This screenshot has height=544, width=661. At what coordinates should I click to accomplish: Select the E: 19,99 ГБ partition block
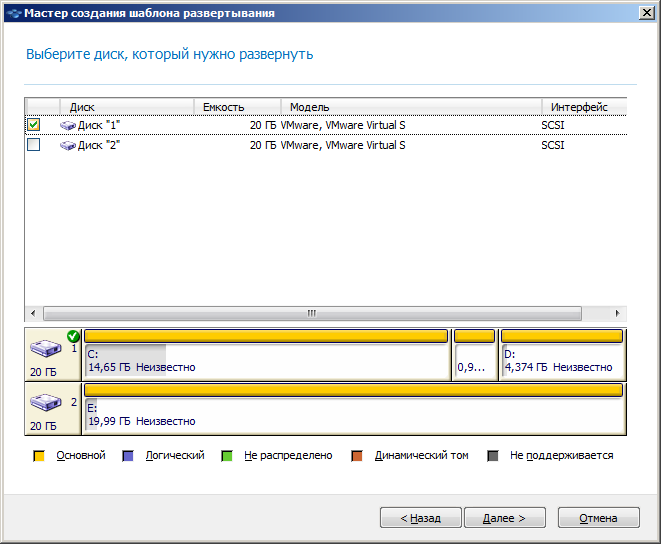[x=354, y=409]
